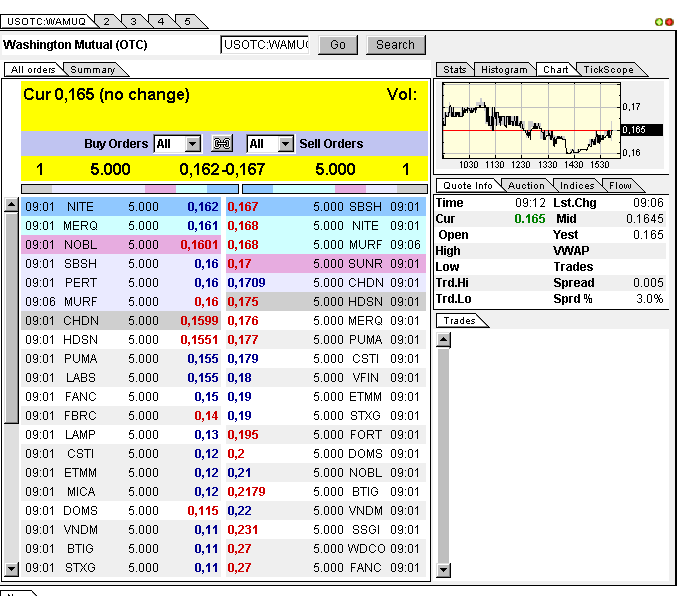Click the Sprd % value 3.0%
Viewport: 689px width, 596px height.
click(x=649, y=299)
